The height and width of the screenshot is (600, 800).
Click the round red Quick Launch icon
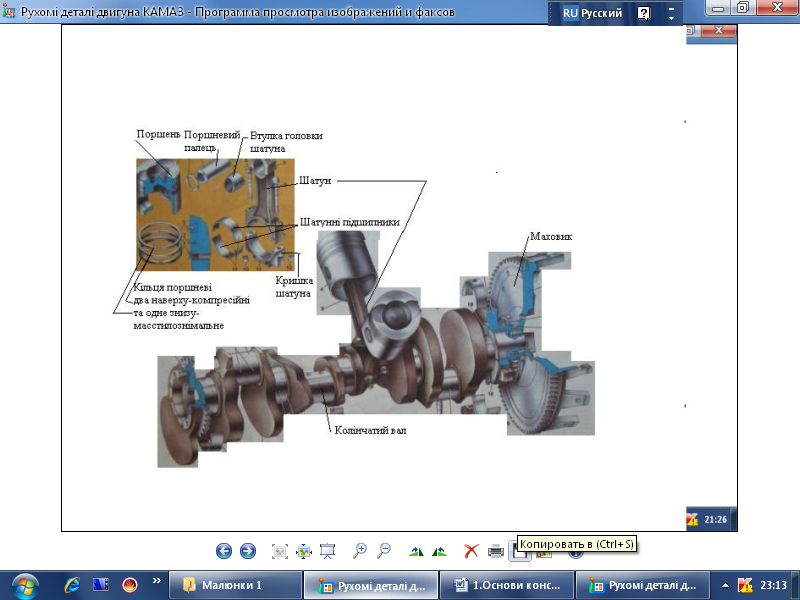coord(130,585)
